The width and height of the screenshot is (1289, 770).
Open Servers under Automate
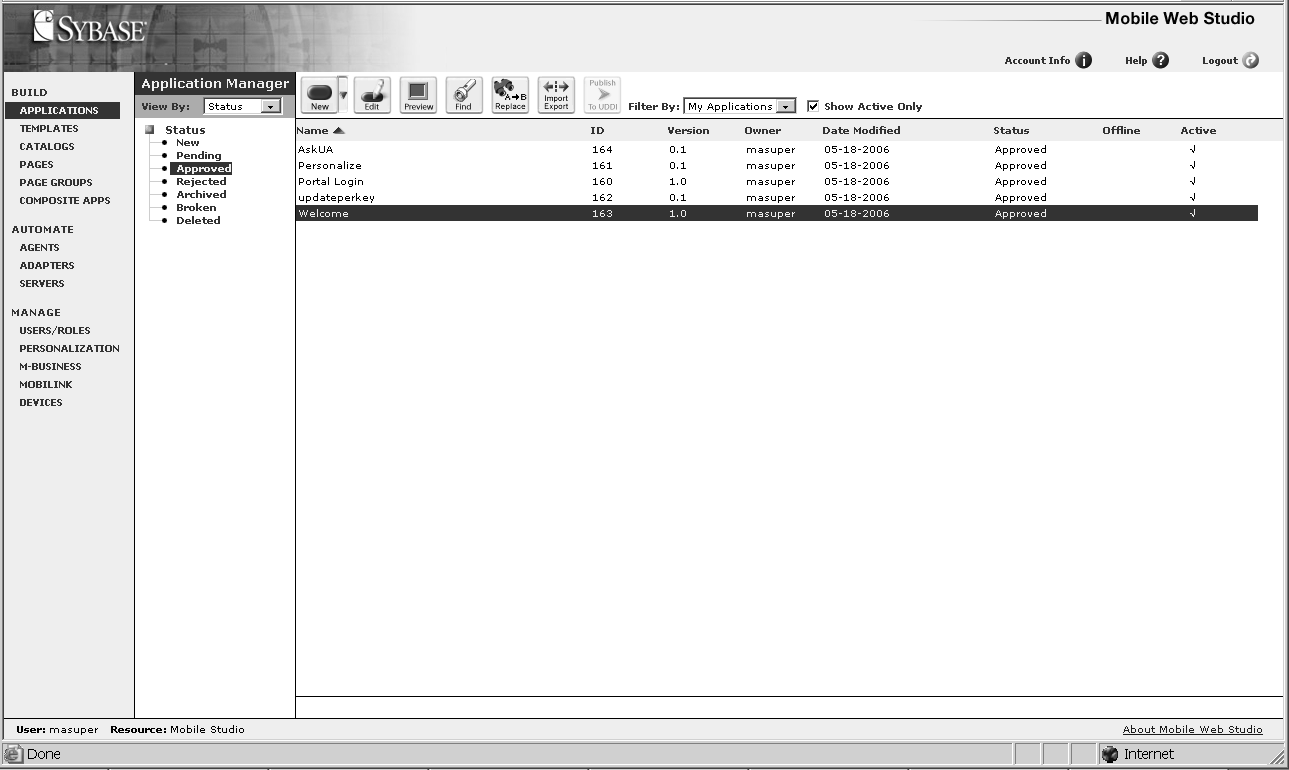click(42, 283)
